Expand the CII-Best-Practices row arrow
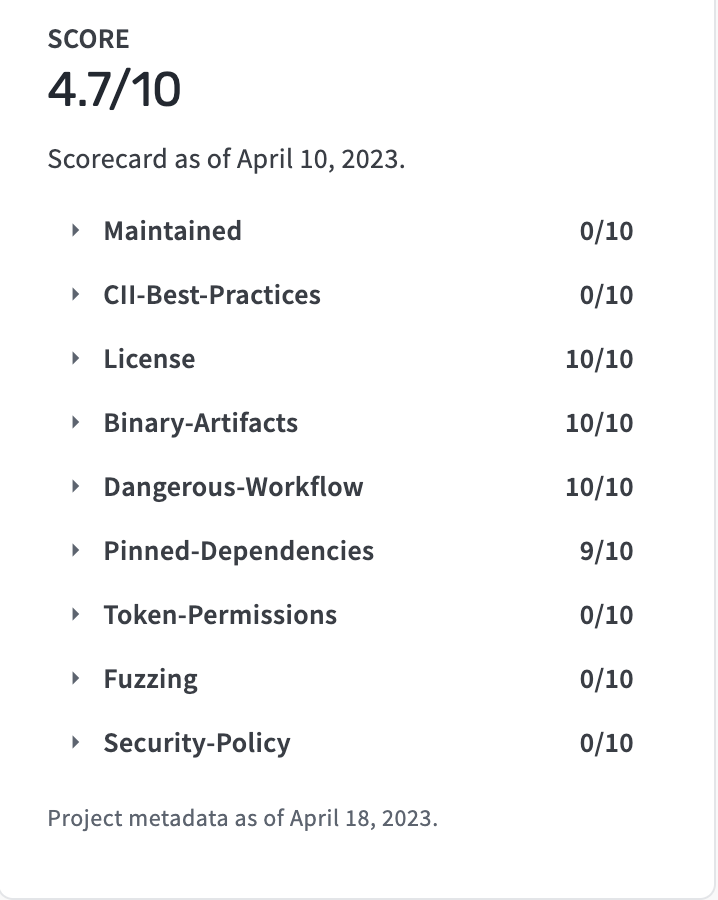The image size is (718, 900). pos(75,294)
